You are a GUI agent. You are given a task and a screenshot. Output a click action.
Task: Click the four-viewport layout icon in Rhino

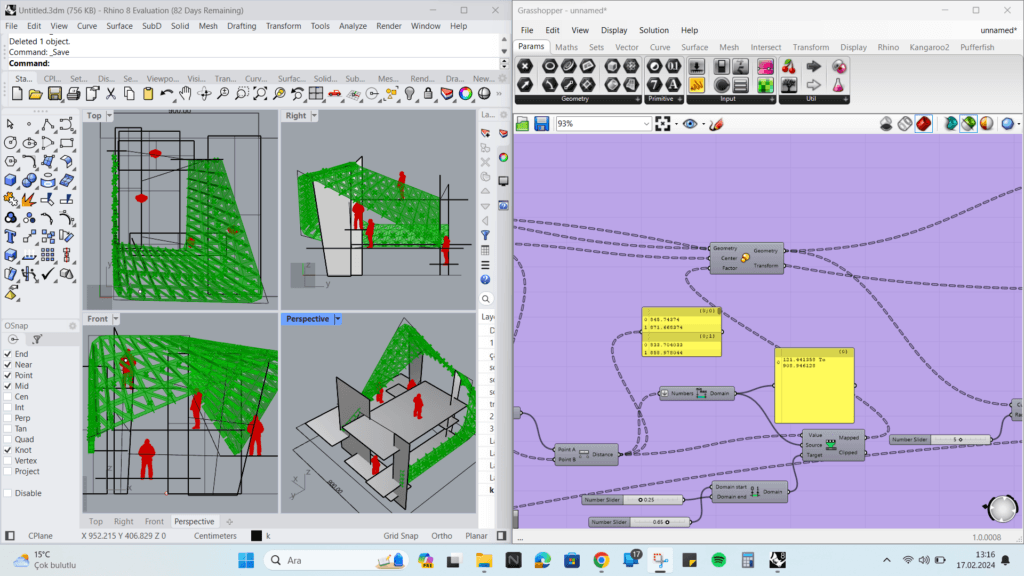pos(316,94)
